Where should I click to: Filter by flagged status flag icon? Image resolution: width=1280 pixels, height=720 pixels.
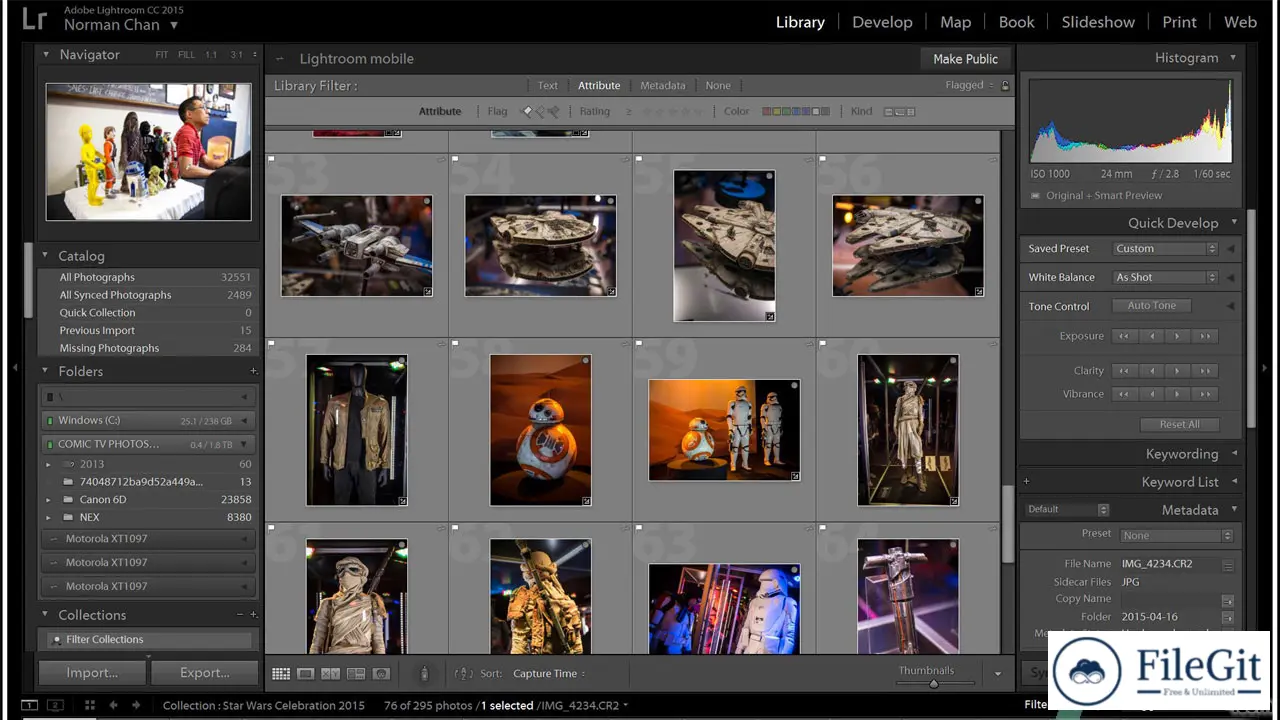pos(529,111)
